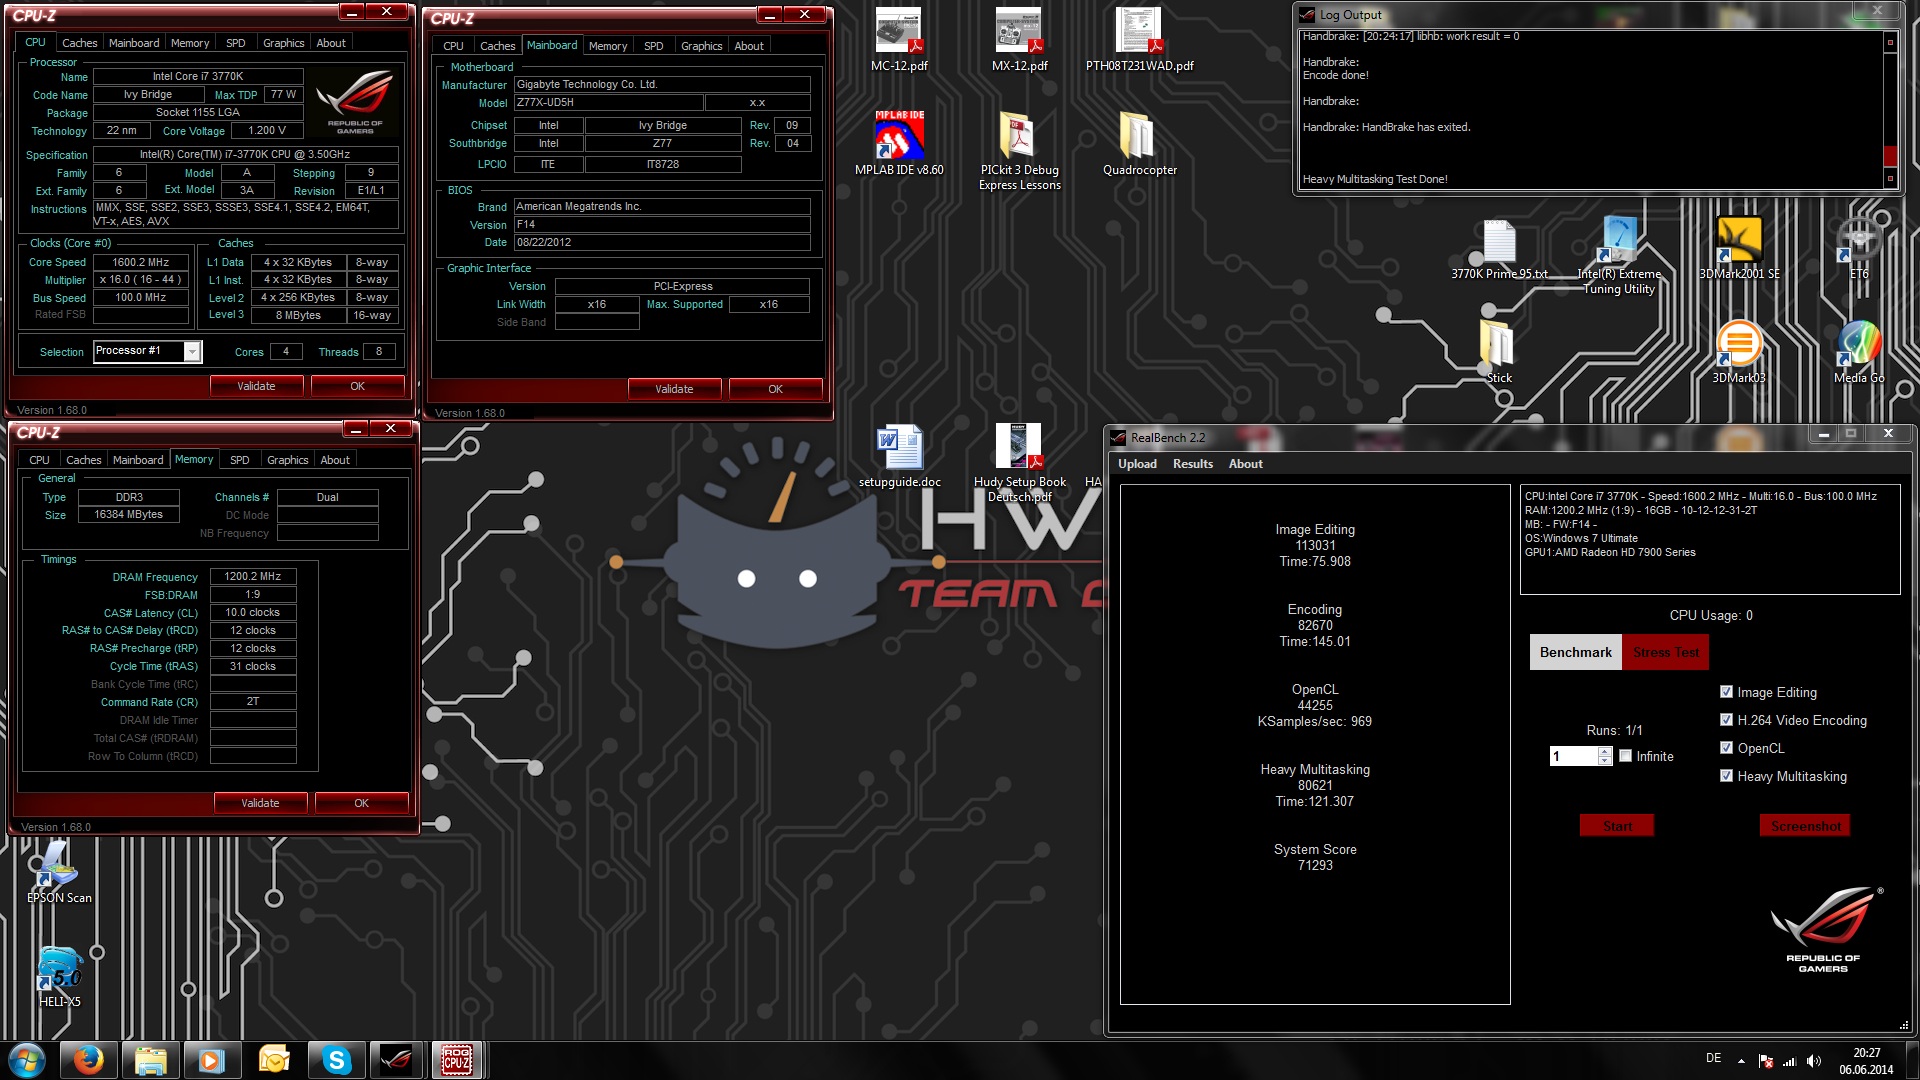Open 3770K Prime 95.txt file
1920x1080 pixels.
tap(1499, 249)
